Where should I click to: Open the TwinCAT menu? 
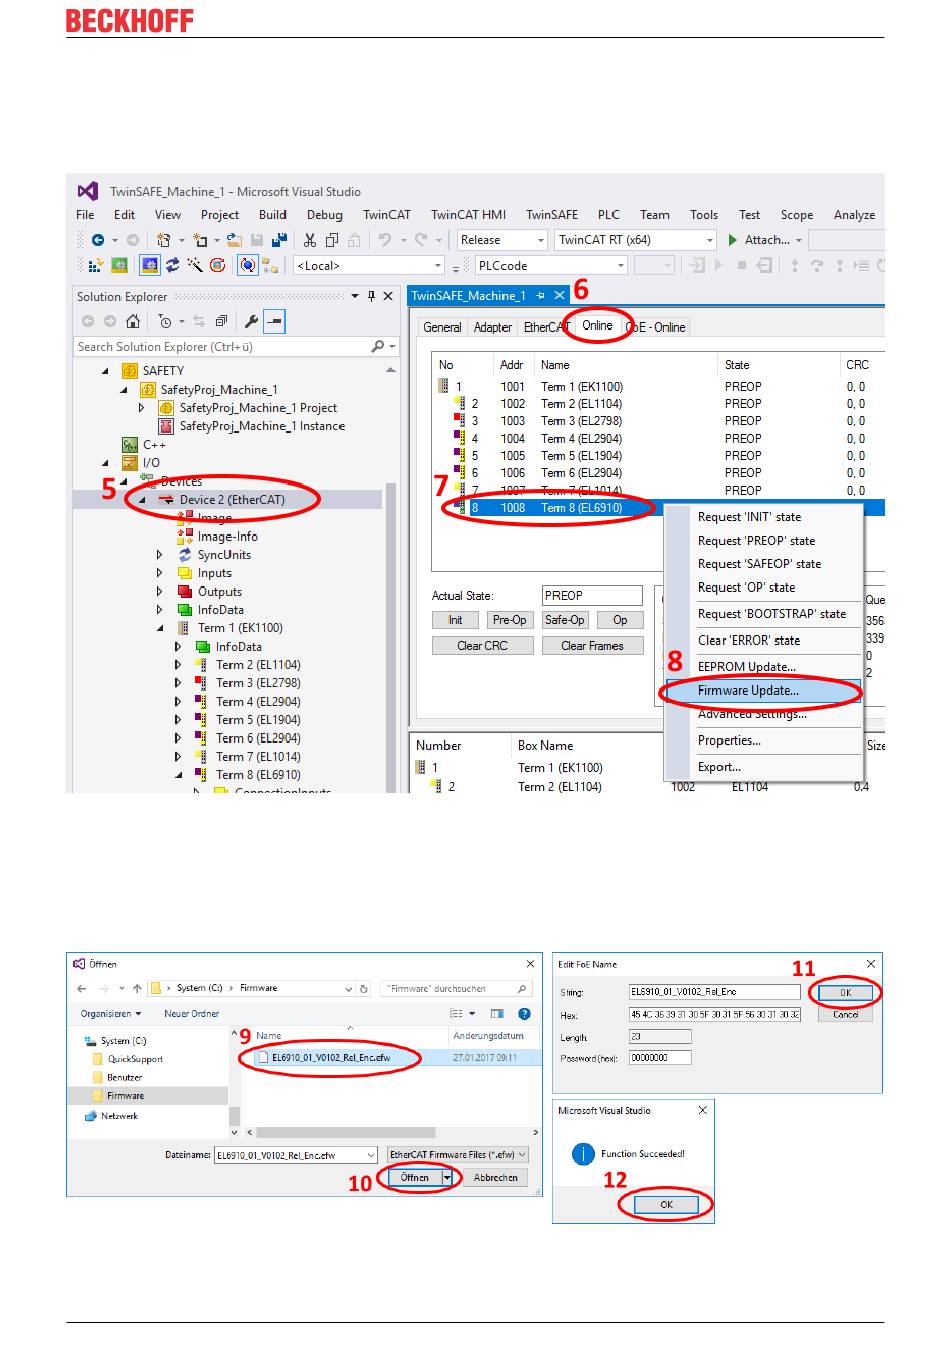click(386, 215)
